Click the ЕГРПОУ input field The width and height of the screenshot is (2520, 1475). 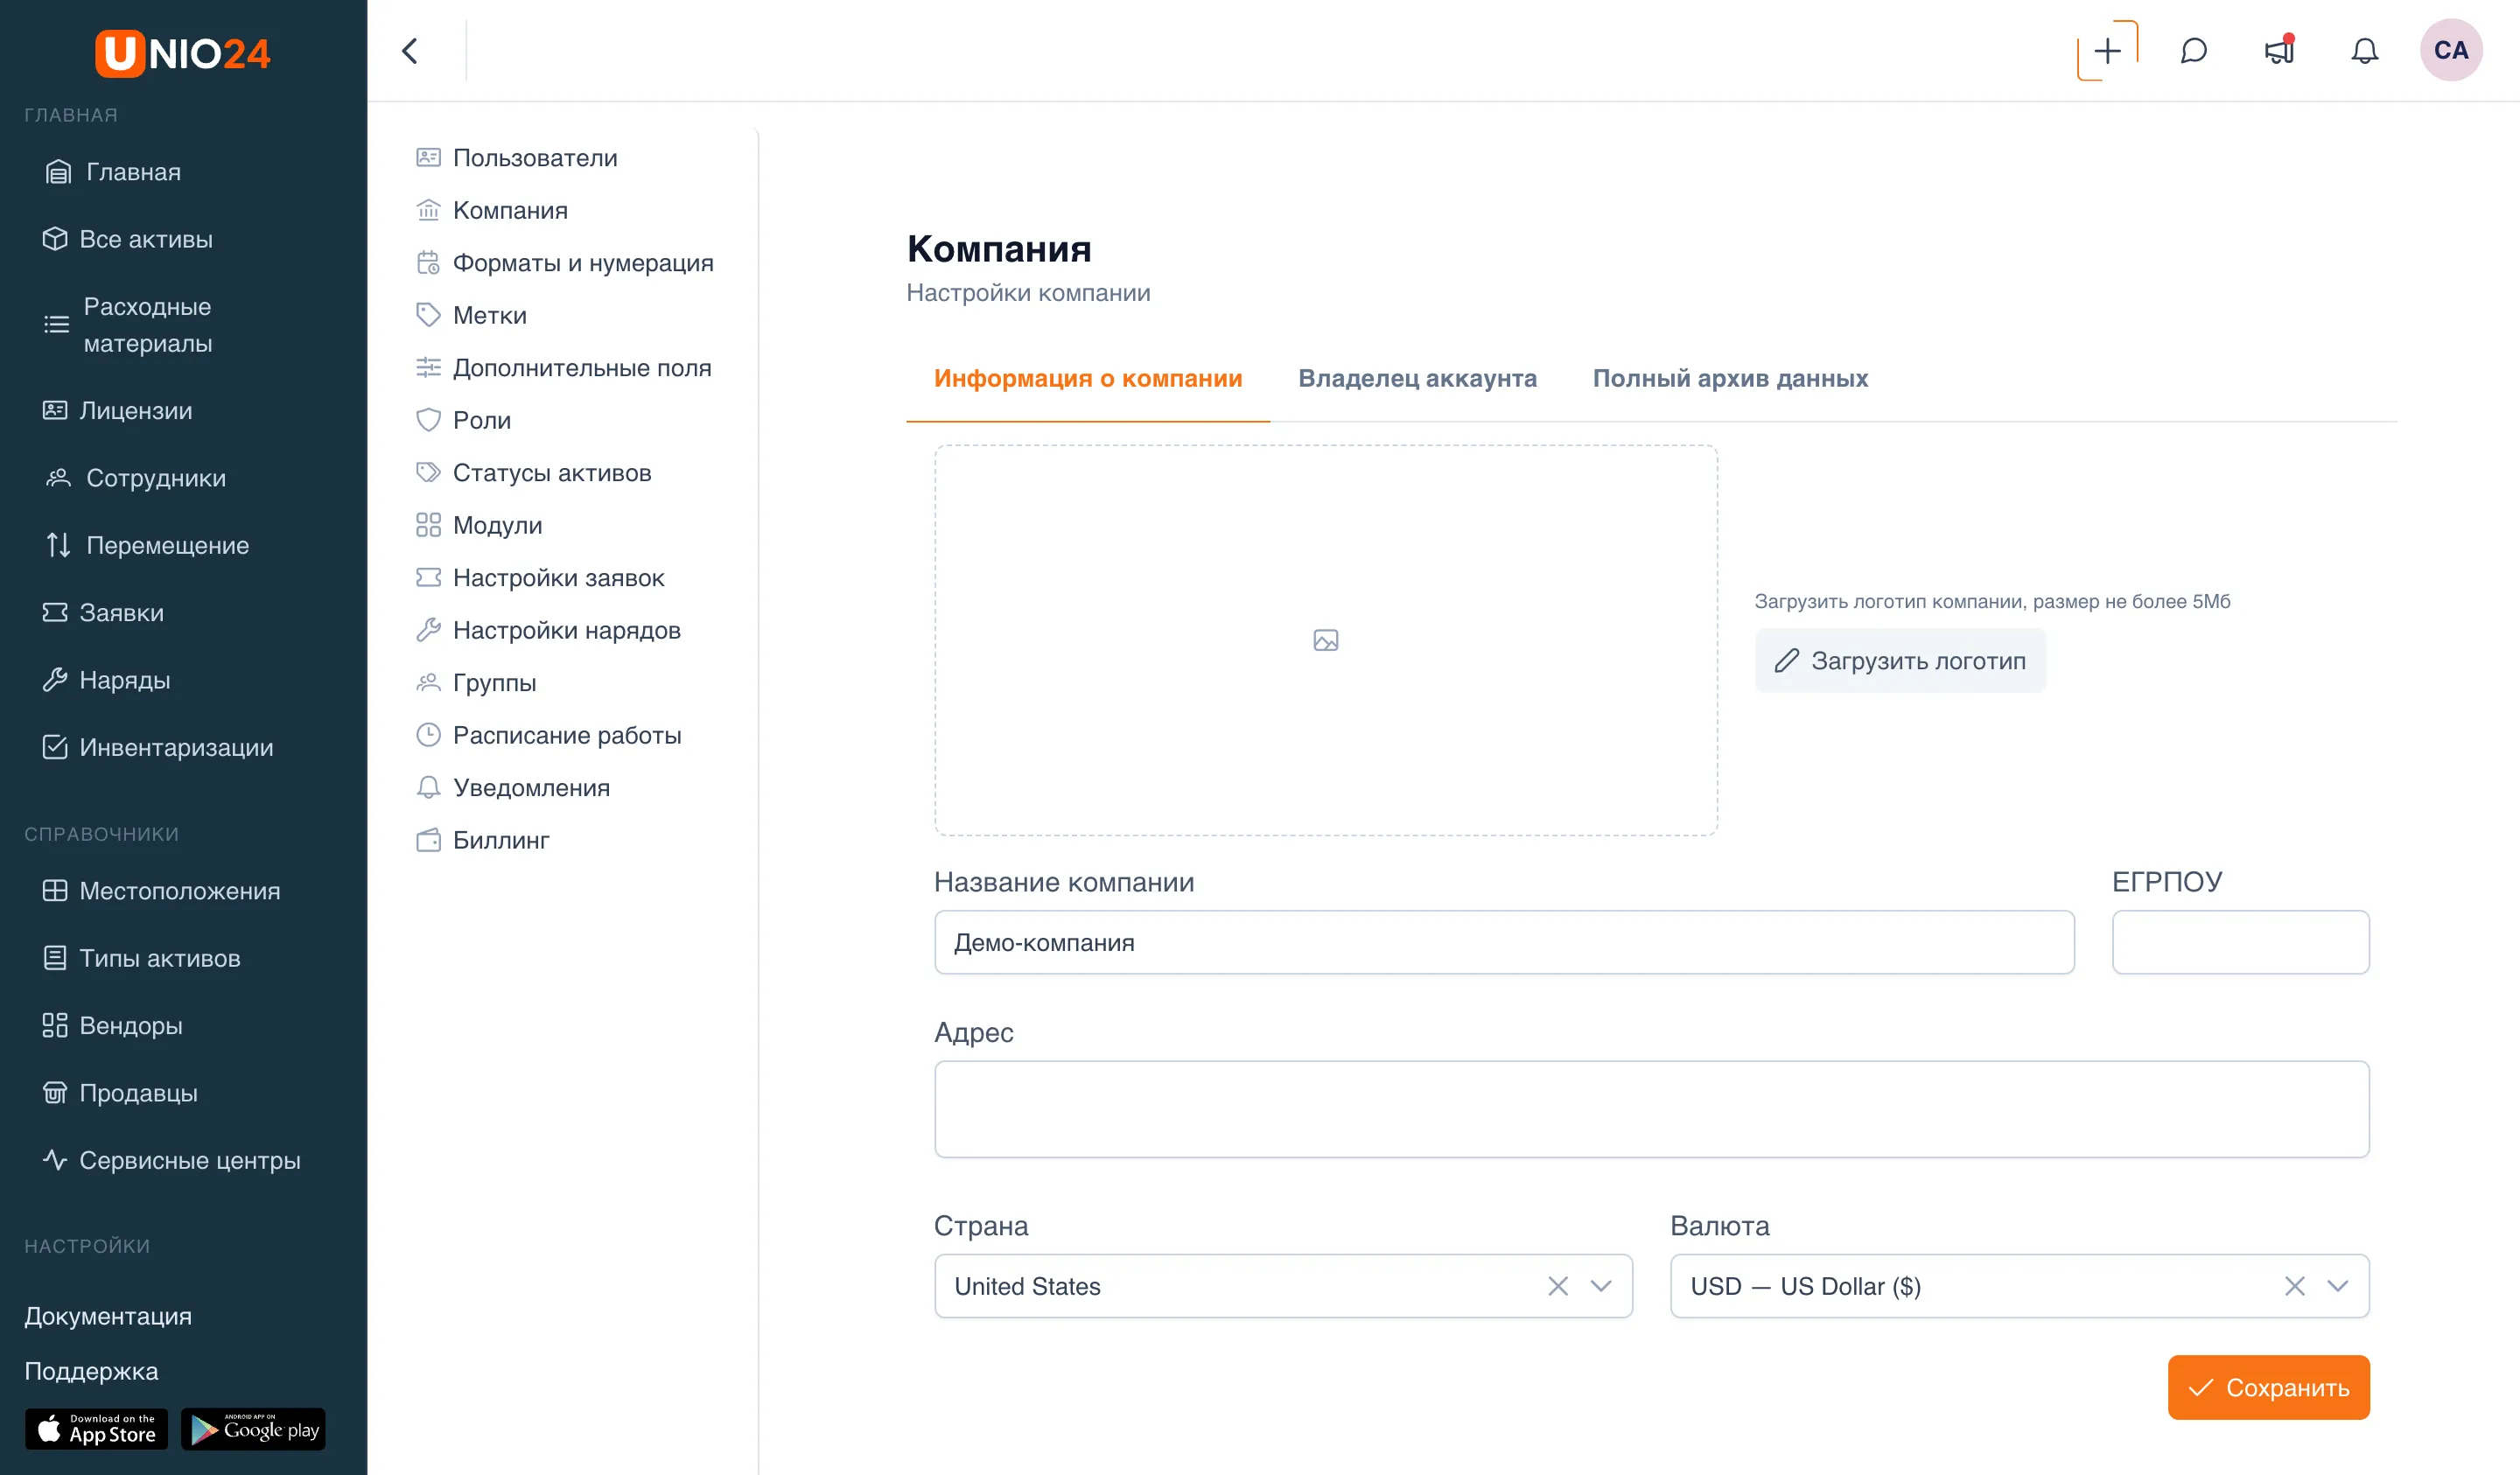point(2240,942)
